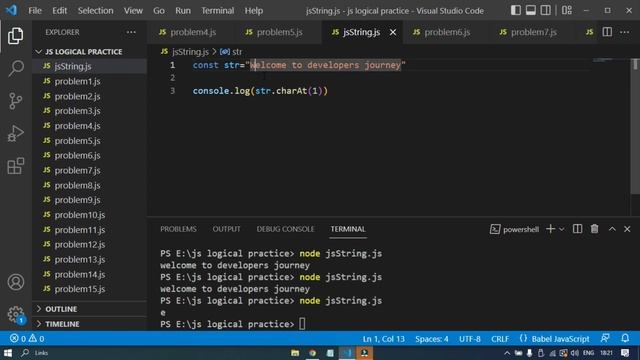Create a new terminal with plus icon
This screenshot has width=640, height=360.
(550, 229)
